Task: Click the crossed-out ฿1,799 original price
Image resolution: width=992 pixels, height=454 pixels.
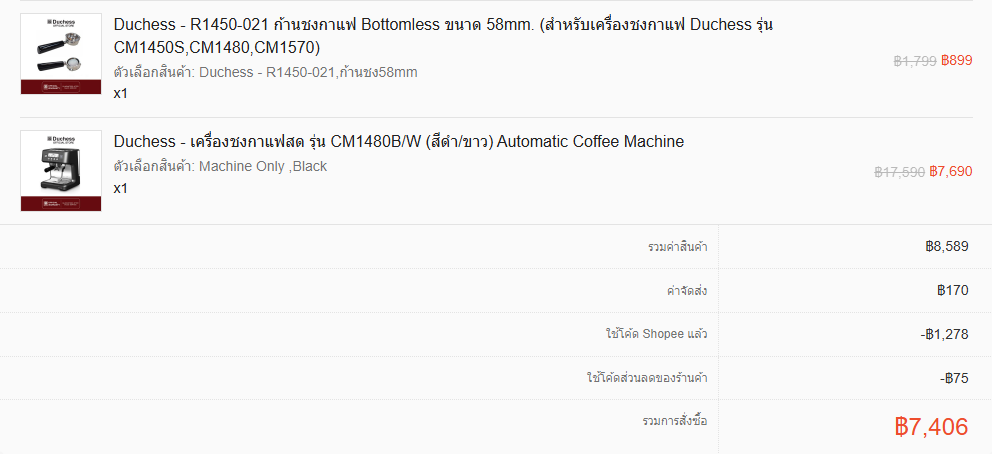Action: click(914, 61)
